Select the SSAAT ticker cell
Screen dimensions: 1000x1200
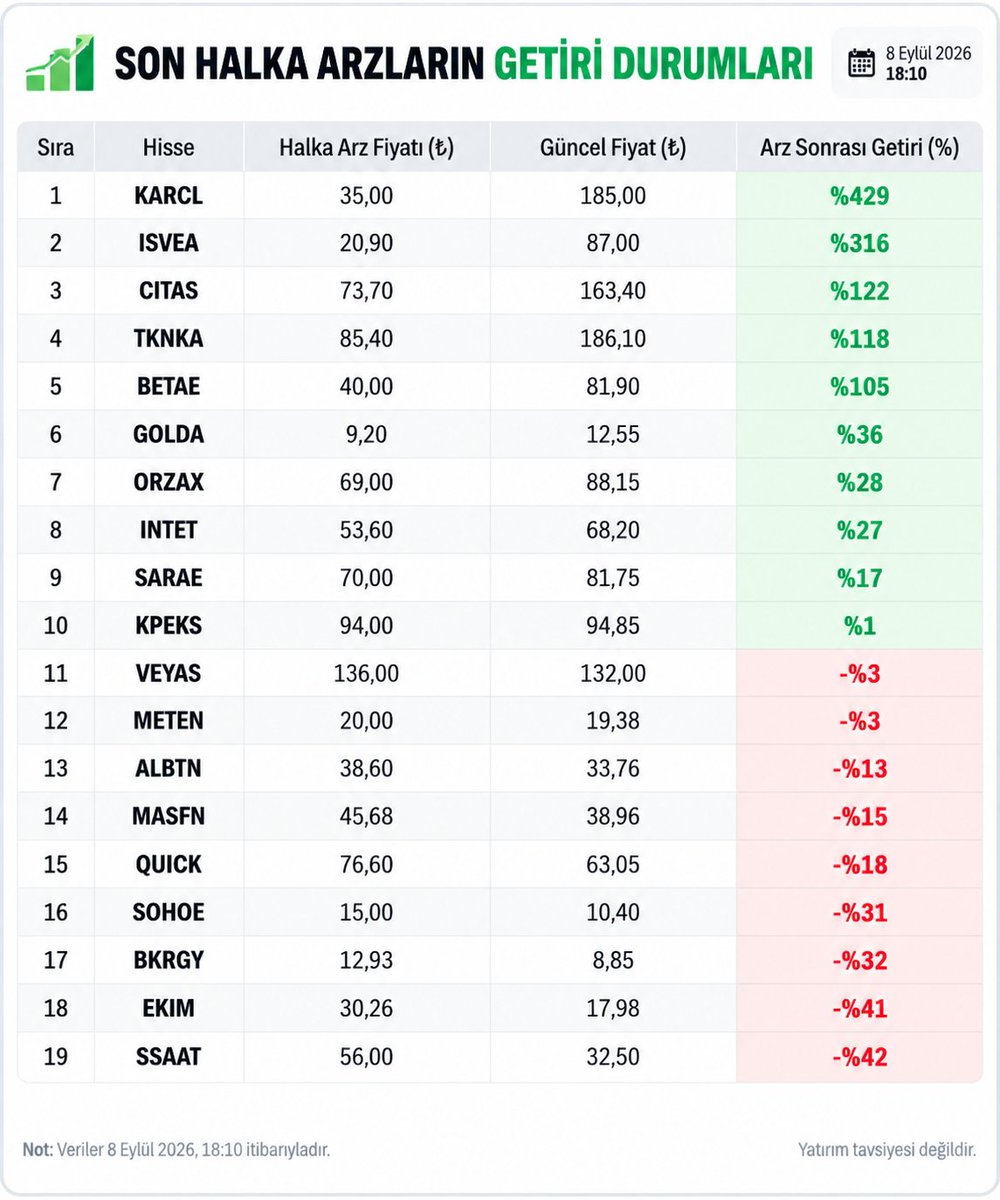click(x=168, y=1057)
